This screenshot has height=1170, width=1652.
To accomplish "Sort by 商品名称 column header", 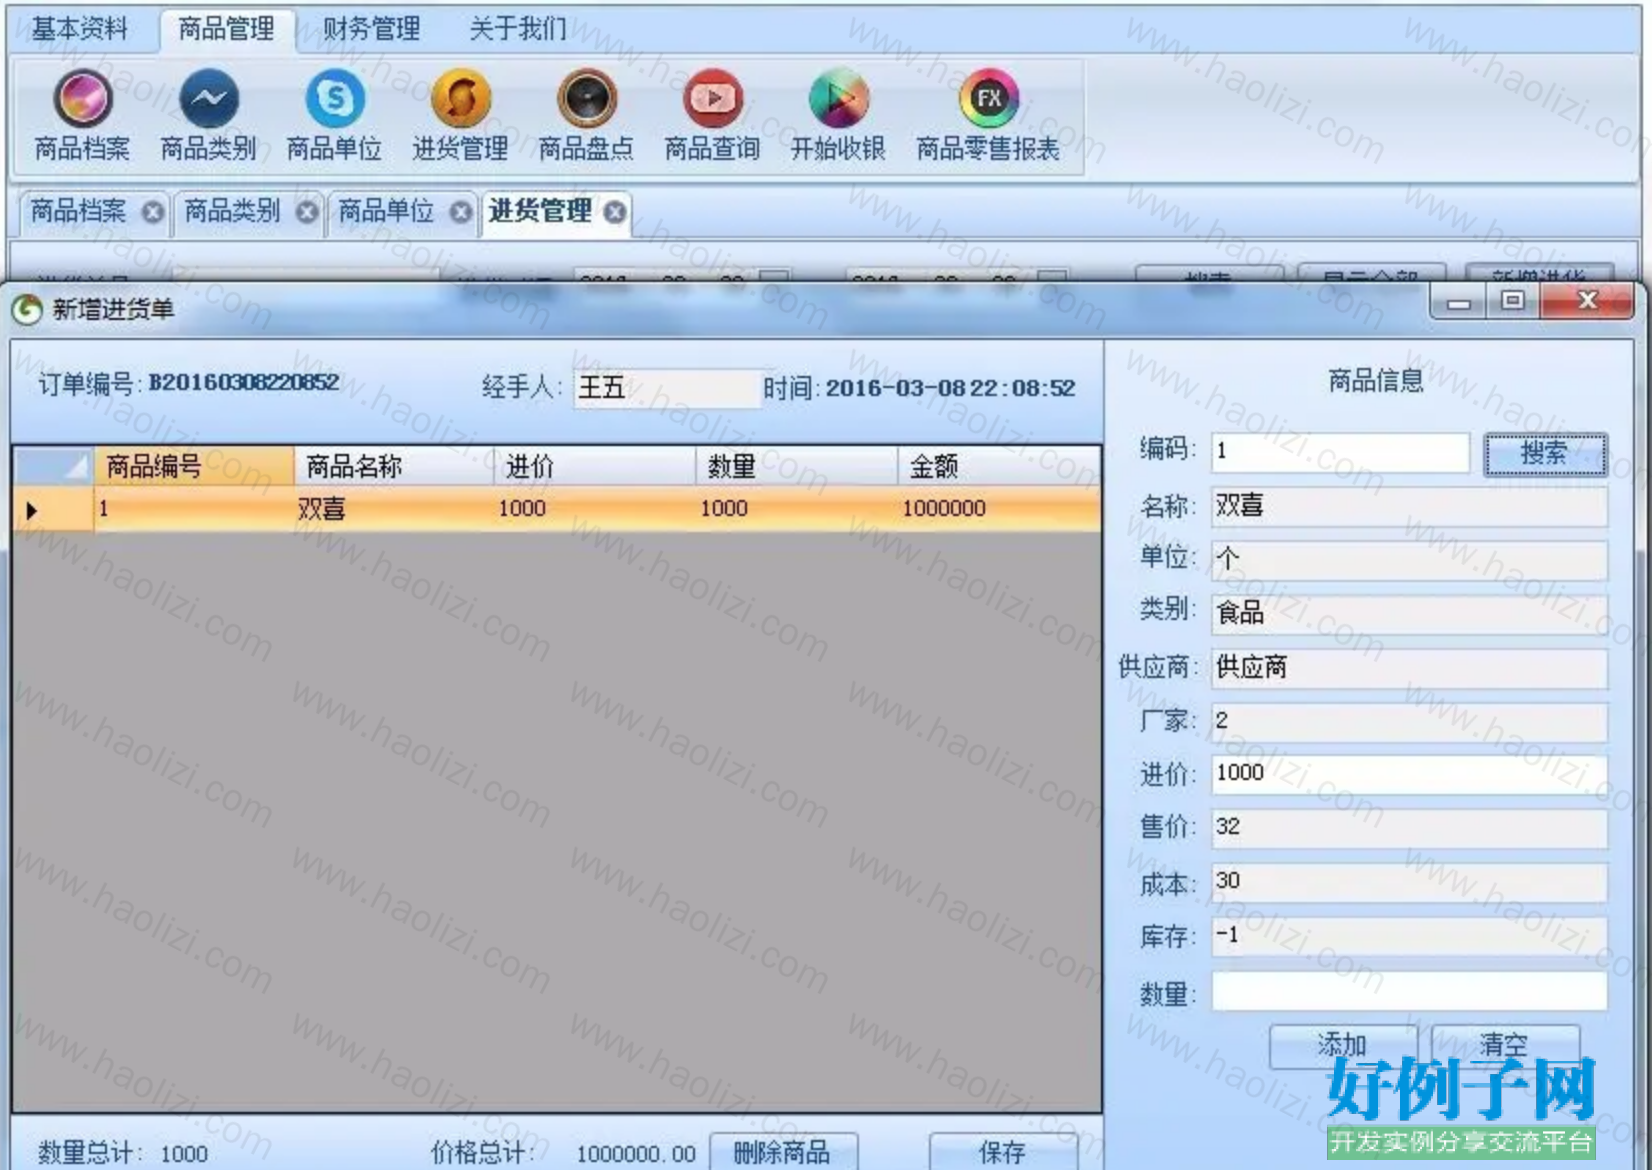I will click(394, 466).
